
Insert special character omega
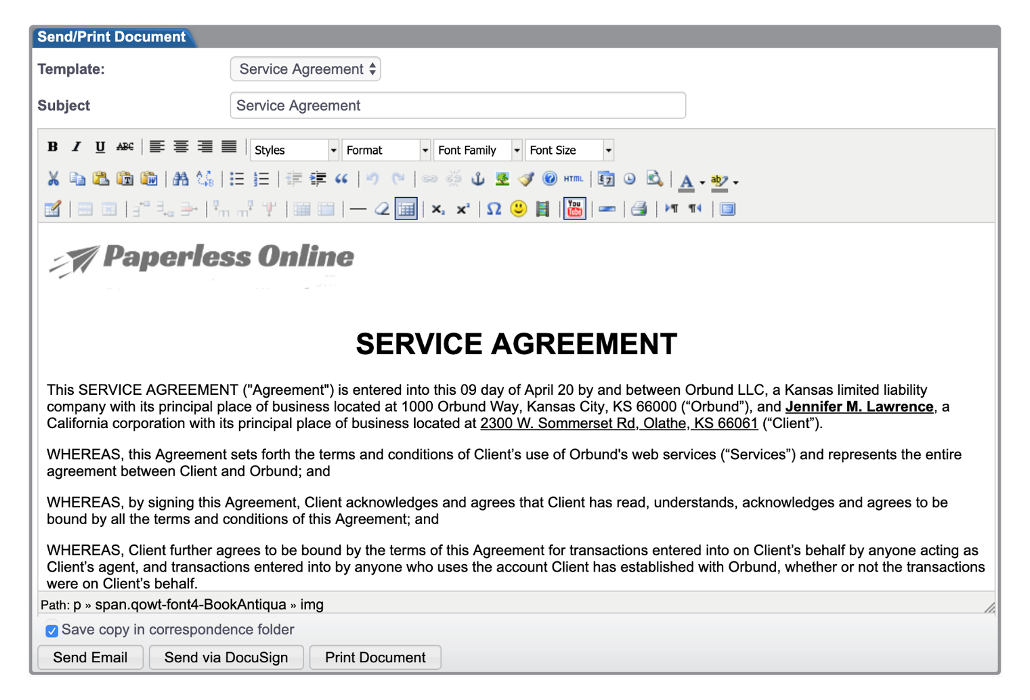click(x=494, y=209)
